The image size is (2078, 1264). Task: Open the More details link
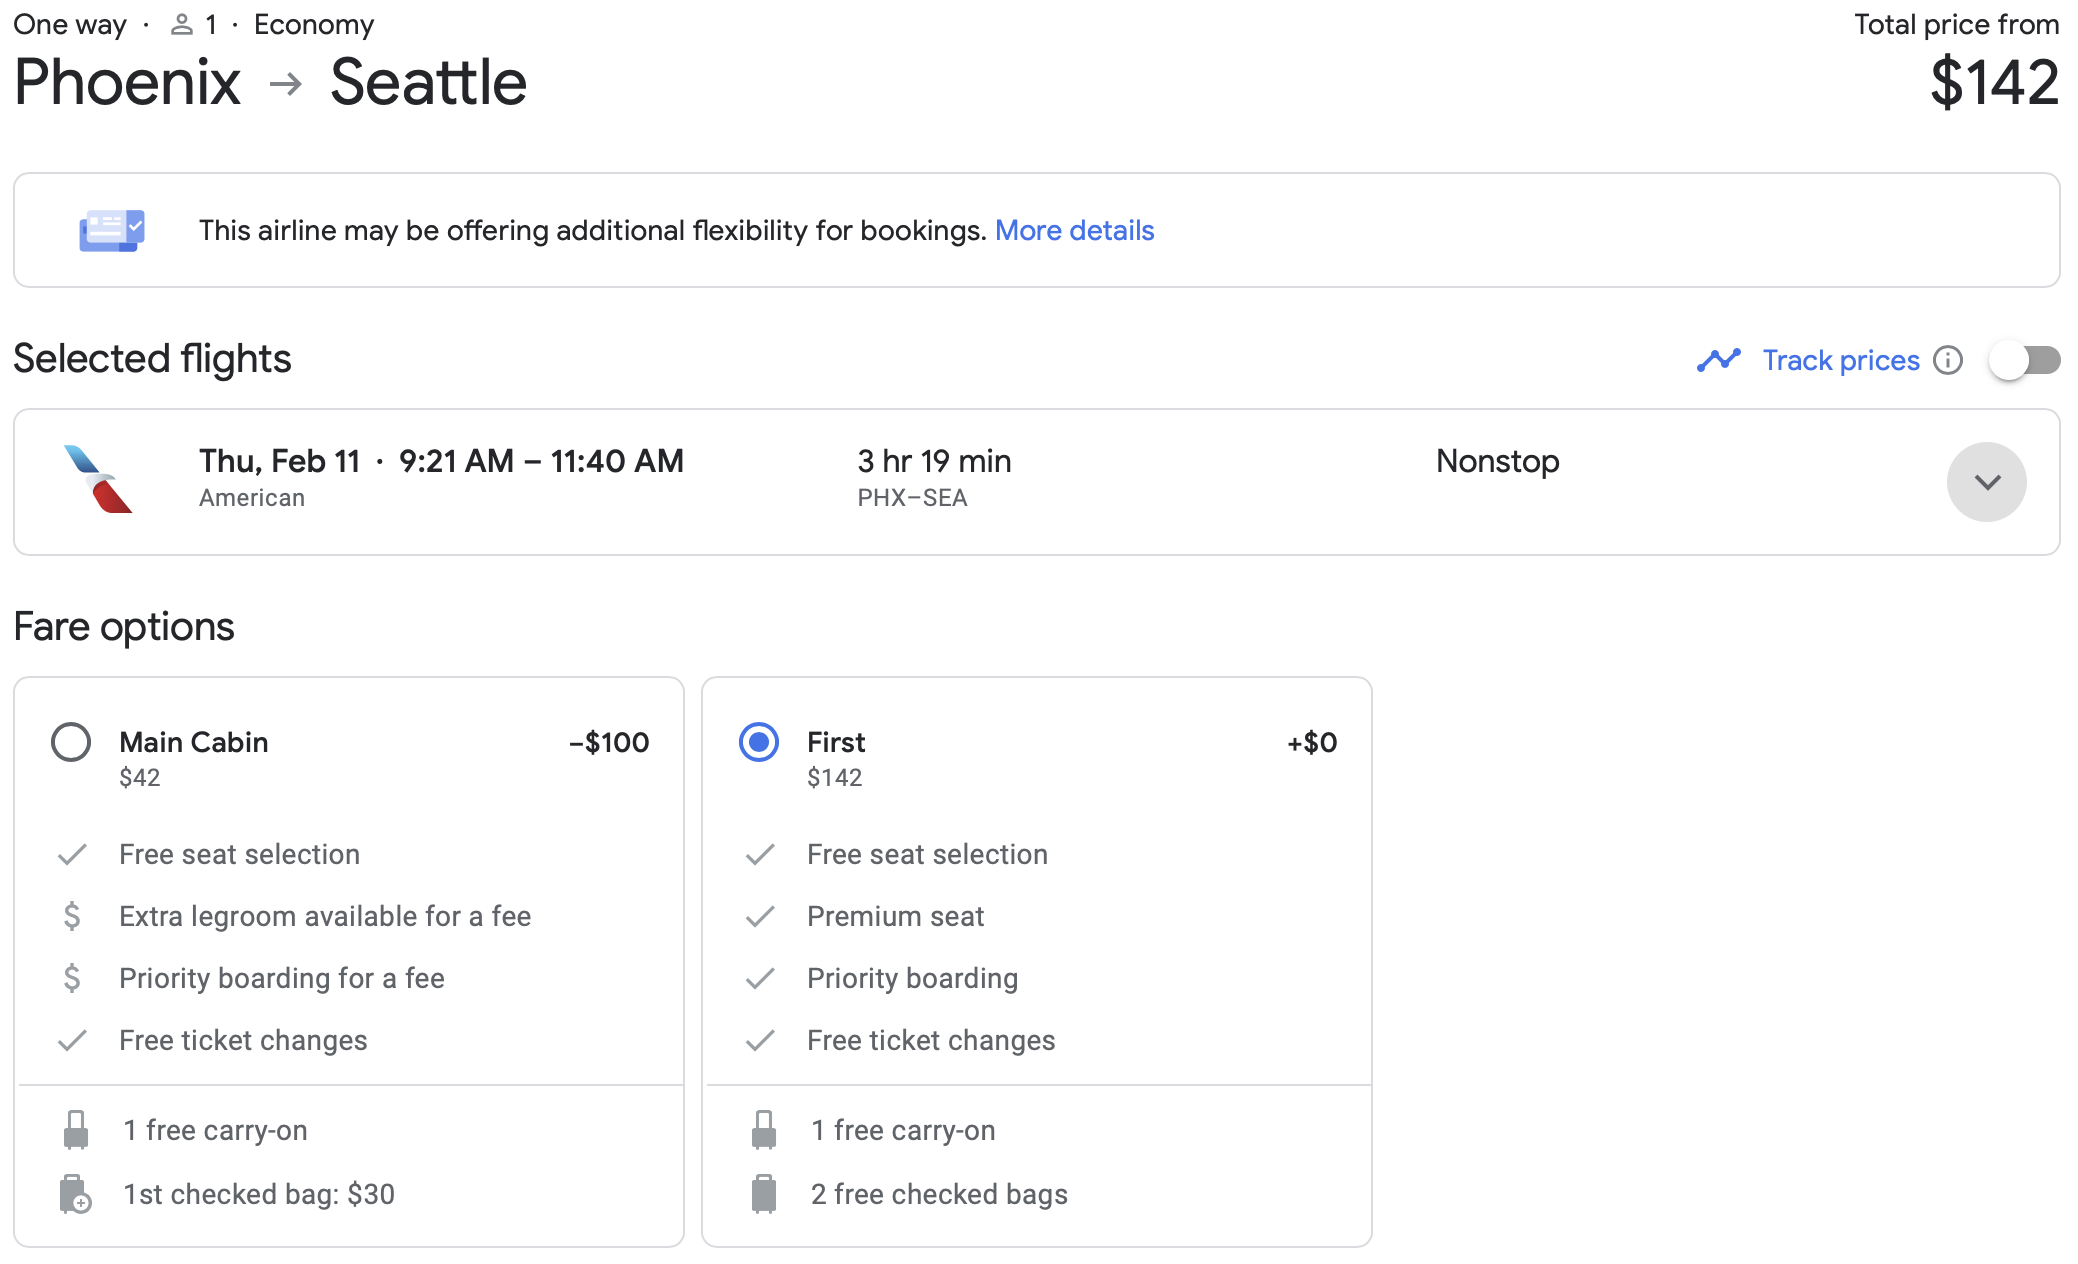click(1075, 230)
